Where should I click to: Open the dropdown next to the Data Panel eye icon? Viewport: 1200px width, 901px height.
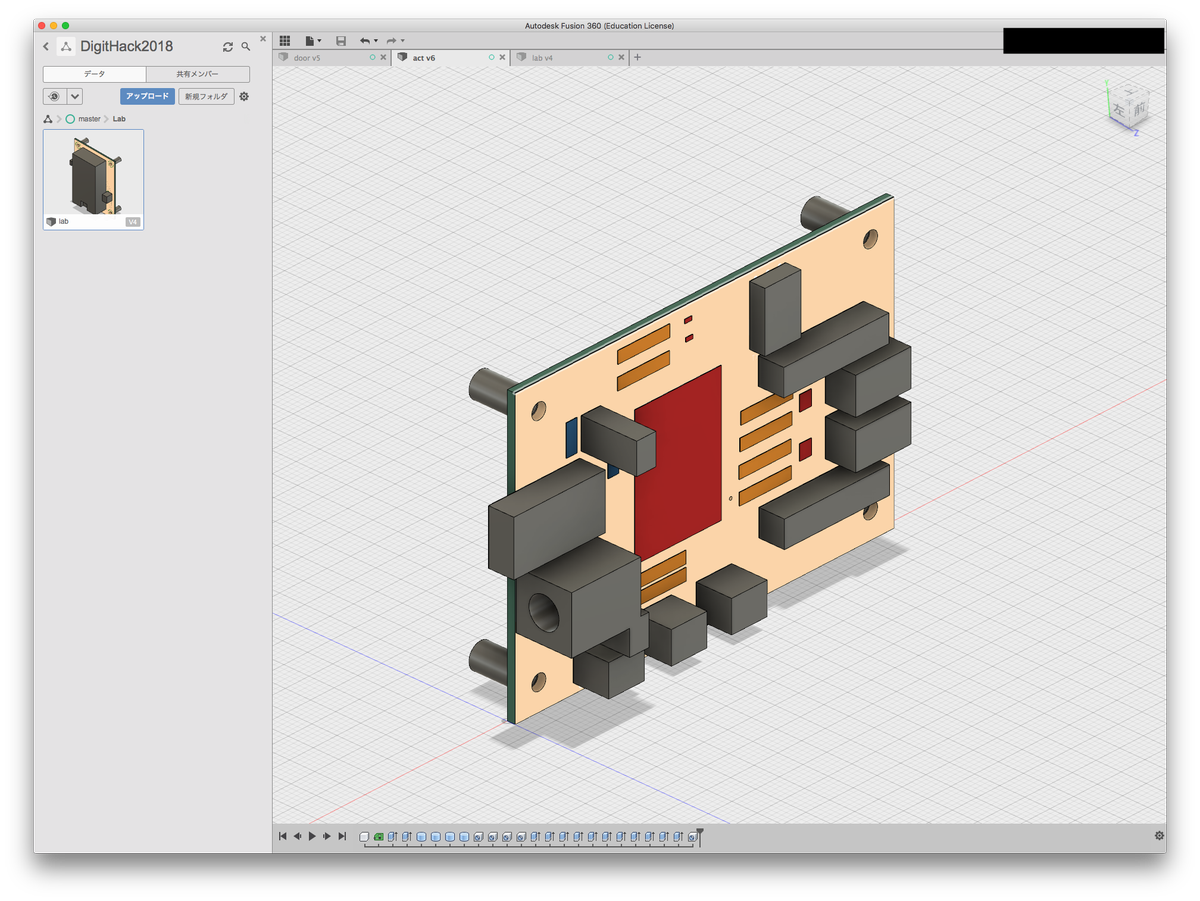(x=75, y=96)
